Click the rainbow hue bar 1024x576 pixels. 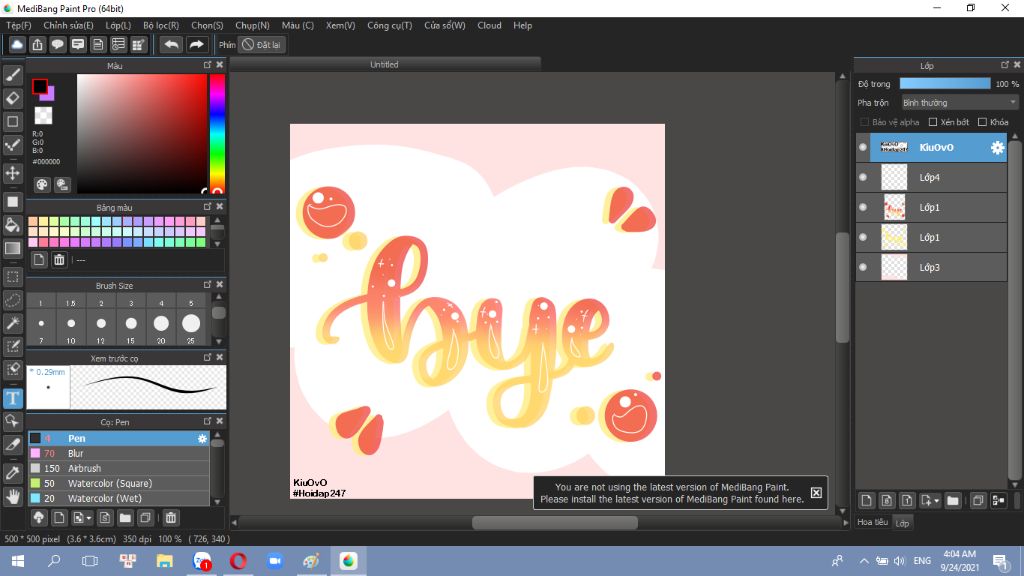217,133
